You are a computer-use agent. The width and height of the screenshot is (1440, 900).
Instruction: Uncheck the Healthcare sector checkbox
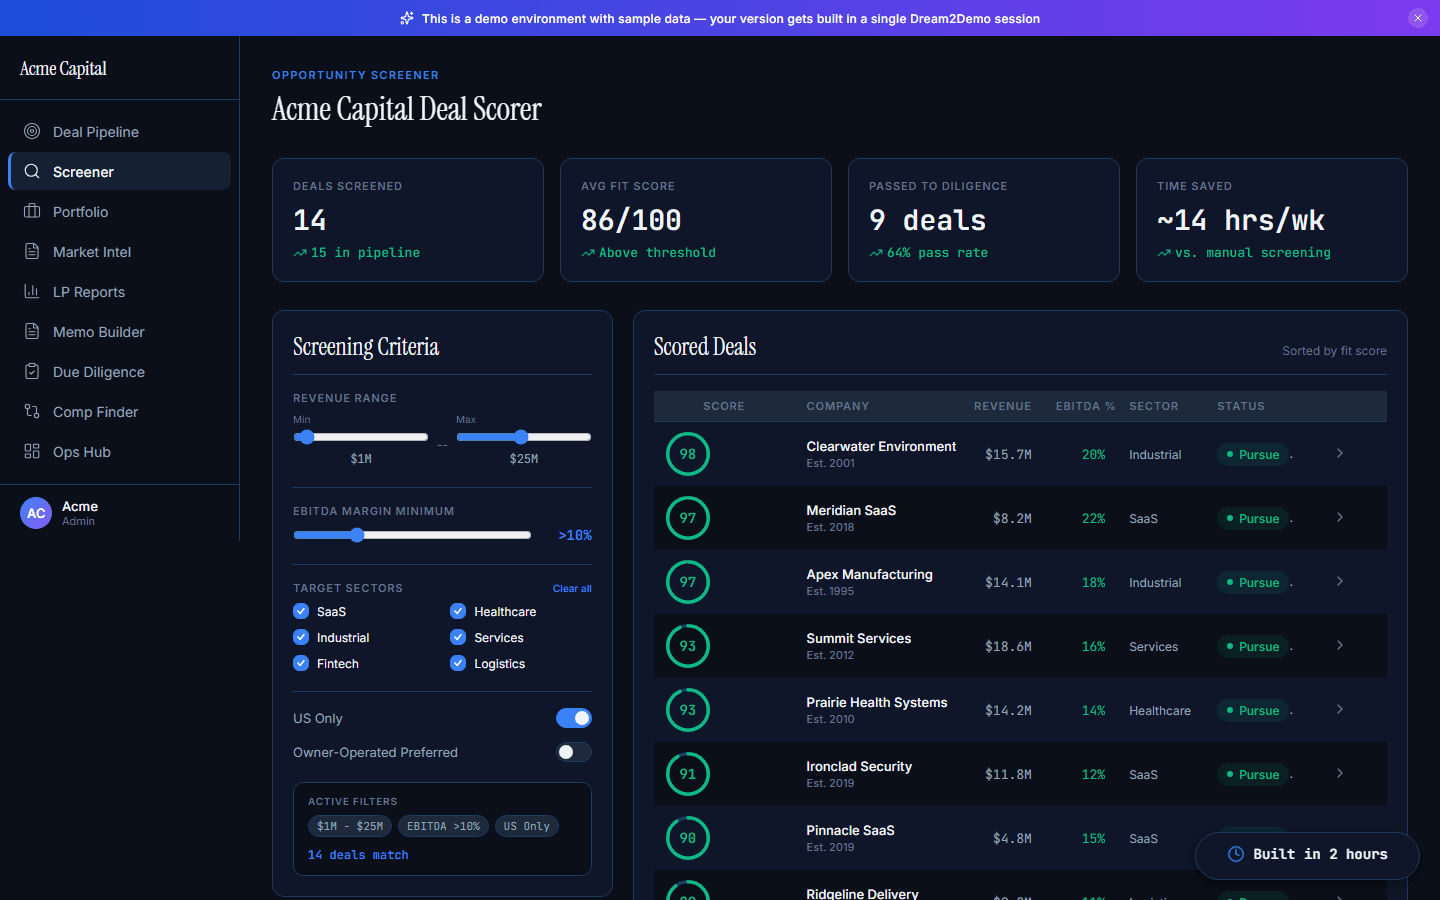pyautogui.click(x=458, y=611)
